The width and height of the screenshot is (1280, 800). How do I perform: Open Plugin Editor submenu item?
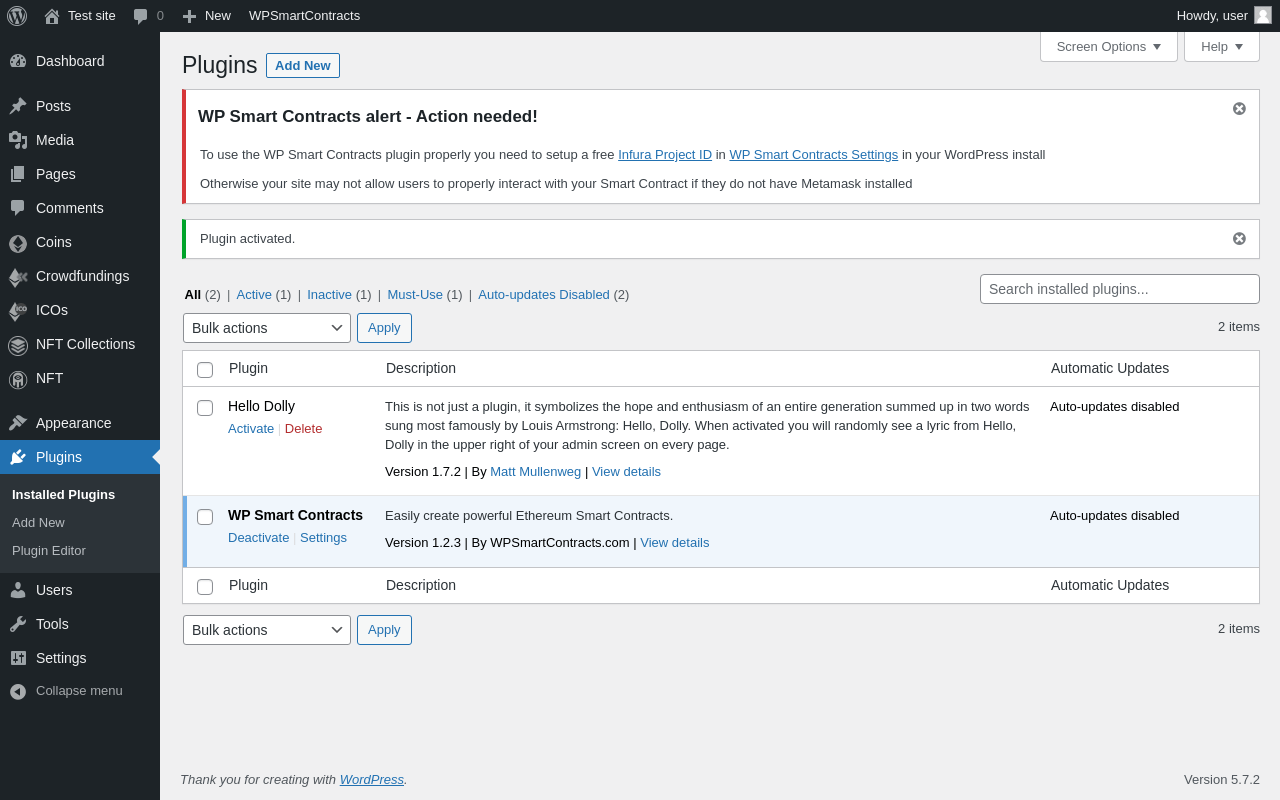coord(49,550)
